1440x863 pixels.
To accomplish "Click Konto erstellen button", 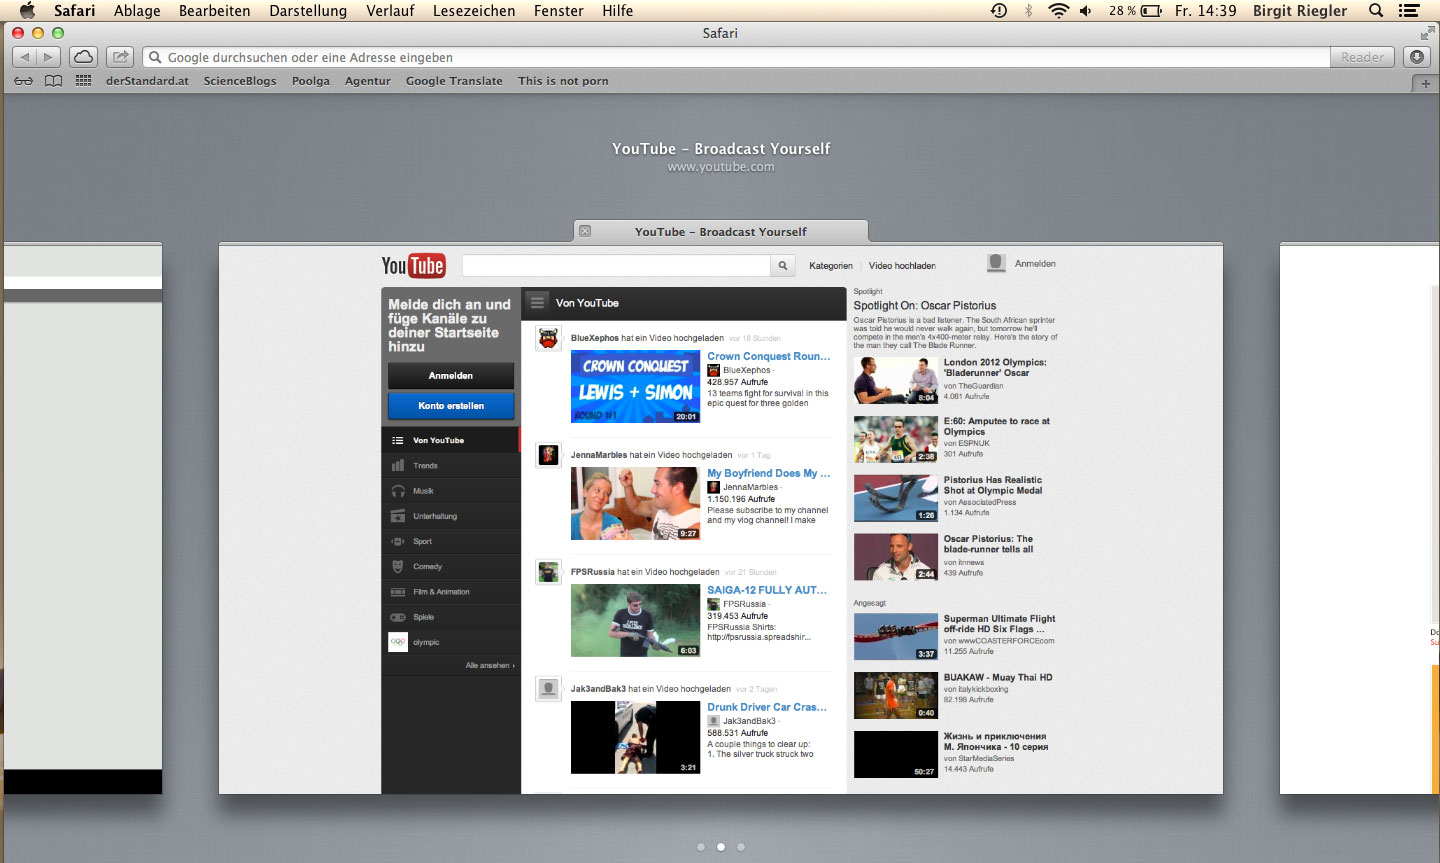I will [451, 406].
